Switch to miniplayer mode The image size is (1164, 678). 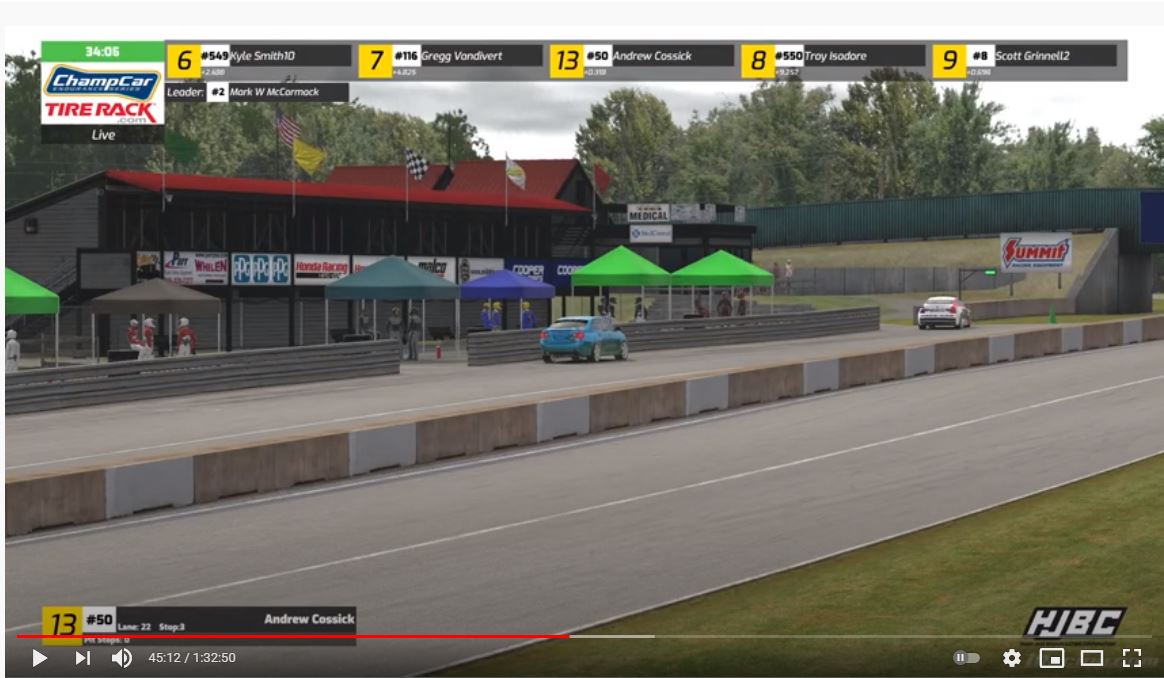(x=1051, y=658)
